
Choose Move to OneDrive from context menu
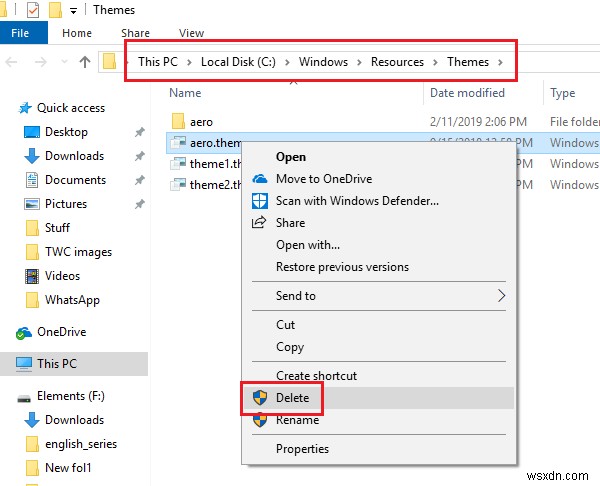[379, 179]
